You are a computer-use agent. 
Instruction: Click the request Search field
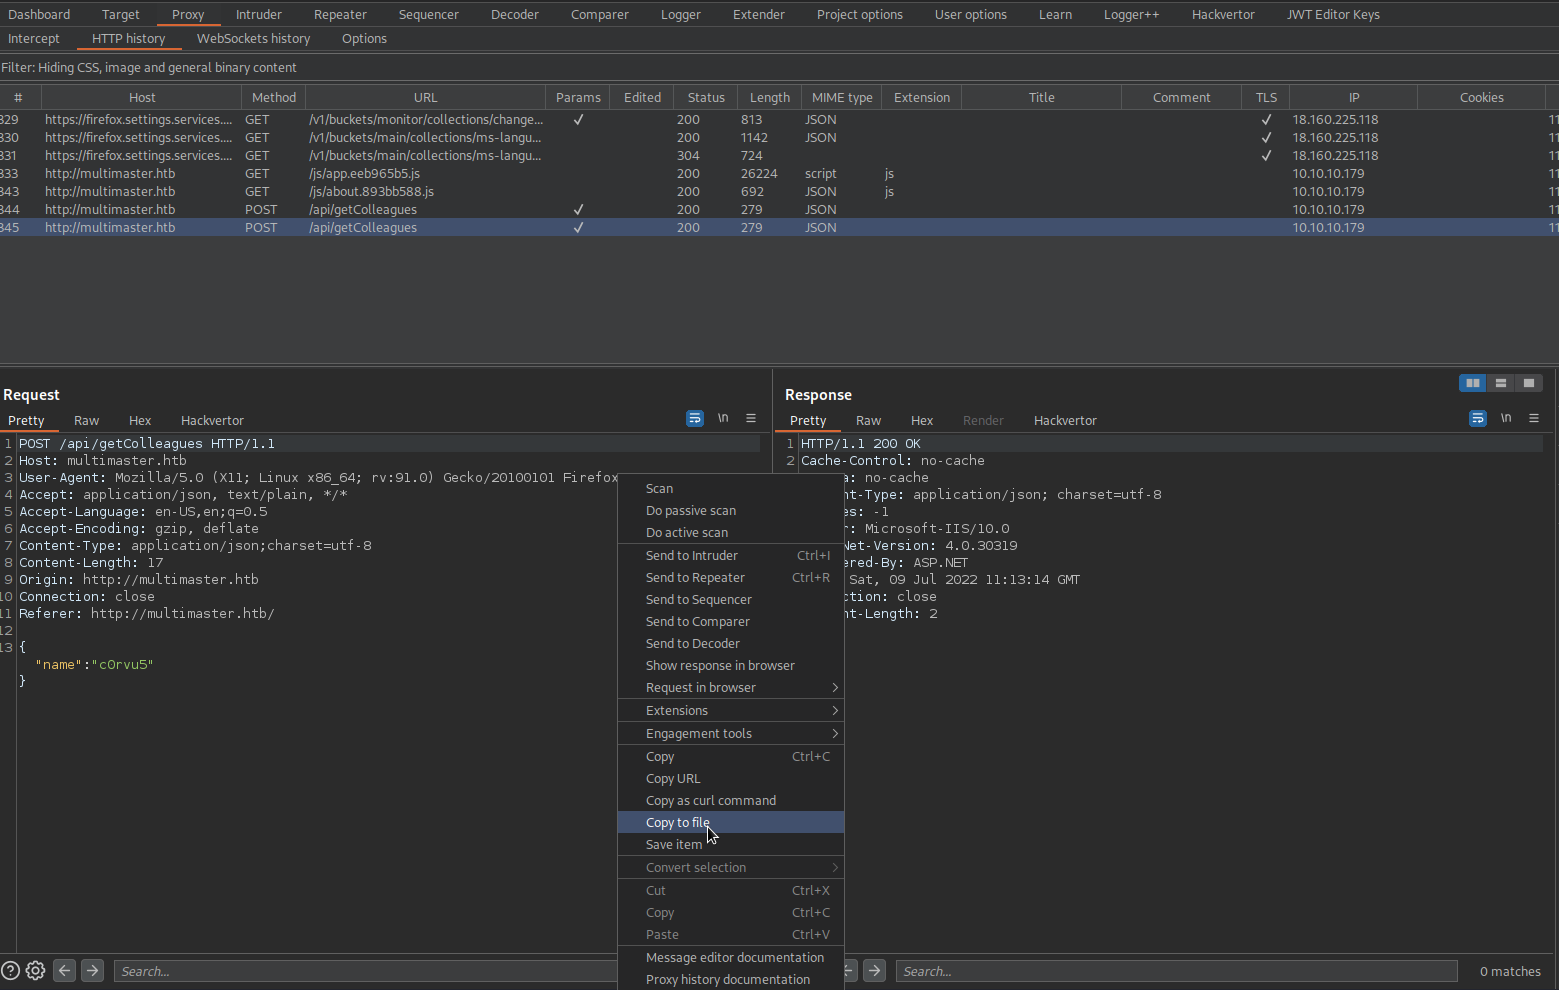pyautogui.click(x=365, y=971)
